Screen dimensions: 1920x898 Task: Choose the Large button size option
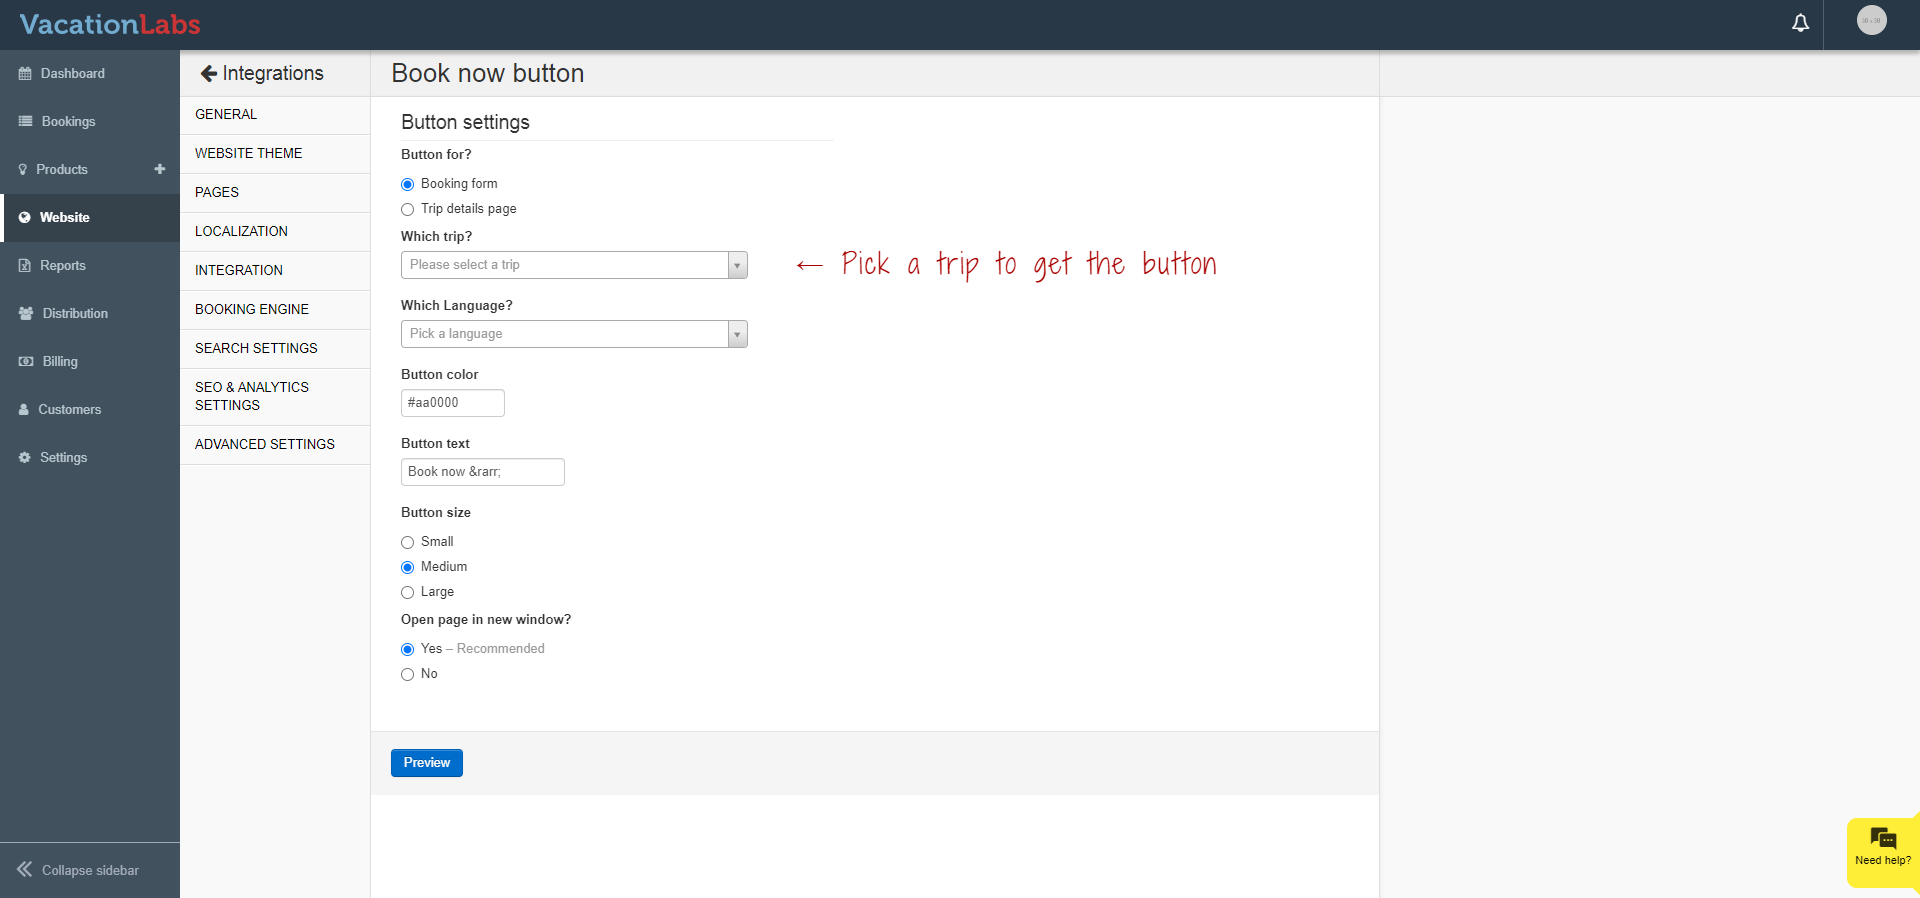(x=407, y=592)
